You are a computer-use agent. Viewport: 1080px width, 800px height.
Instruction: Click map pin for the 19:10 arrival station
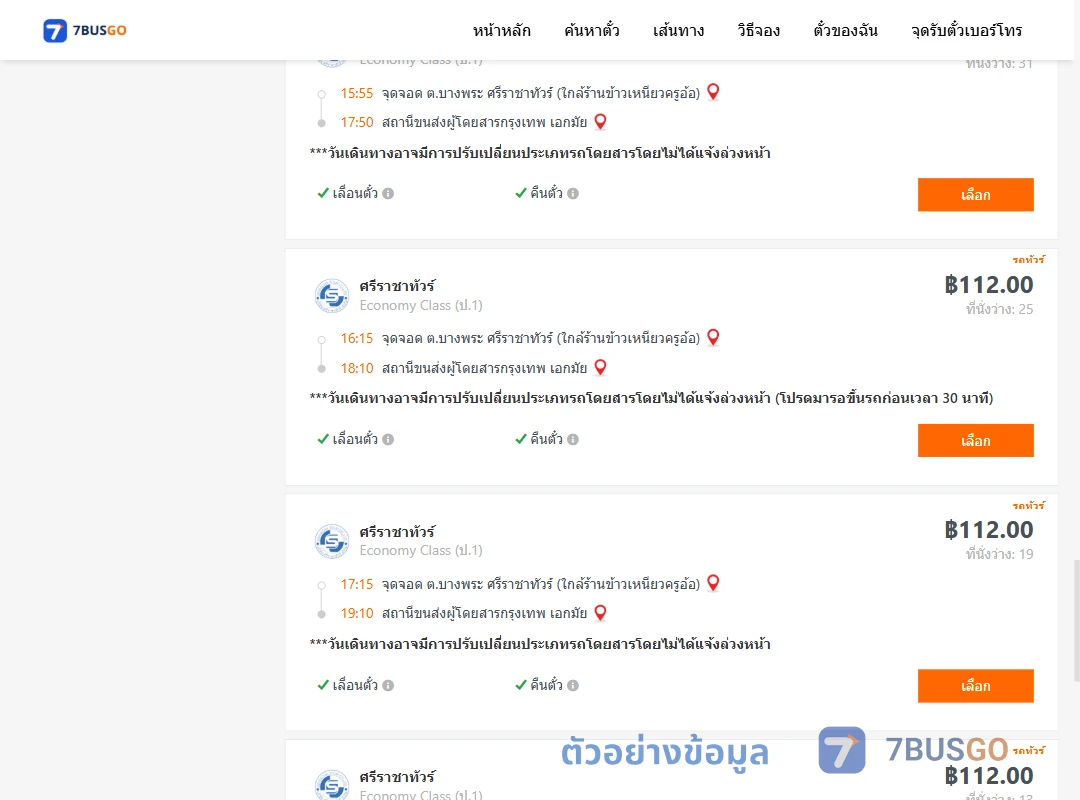point(601,613)
